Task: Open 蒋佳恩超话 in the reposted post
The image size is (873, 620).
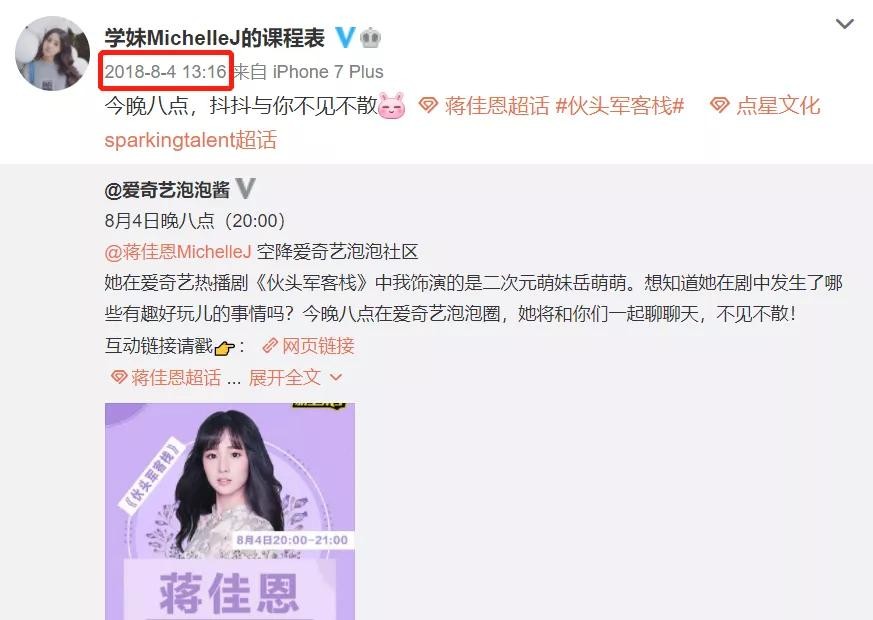Action: [x=176, y=377]
